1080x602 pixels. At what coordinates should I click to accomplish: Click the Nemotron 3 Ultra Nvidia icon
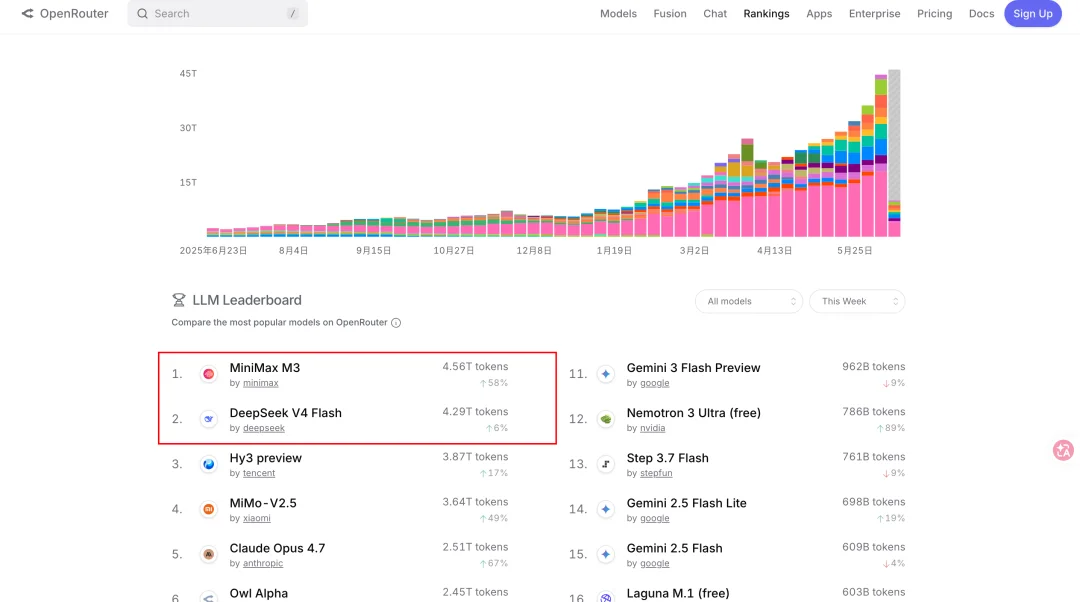coord(605,419)
